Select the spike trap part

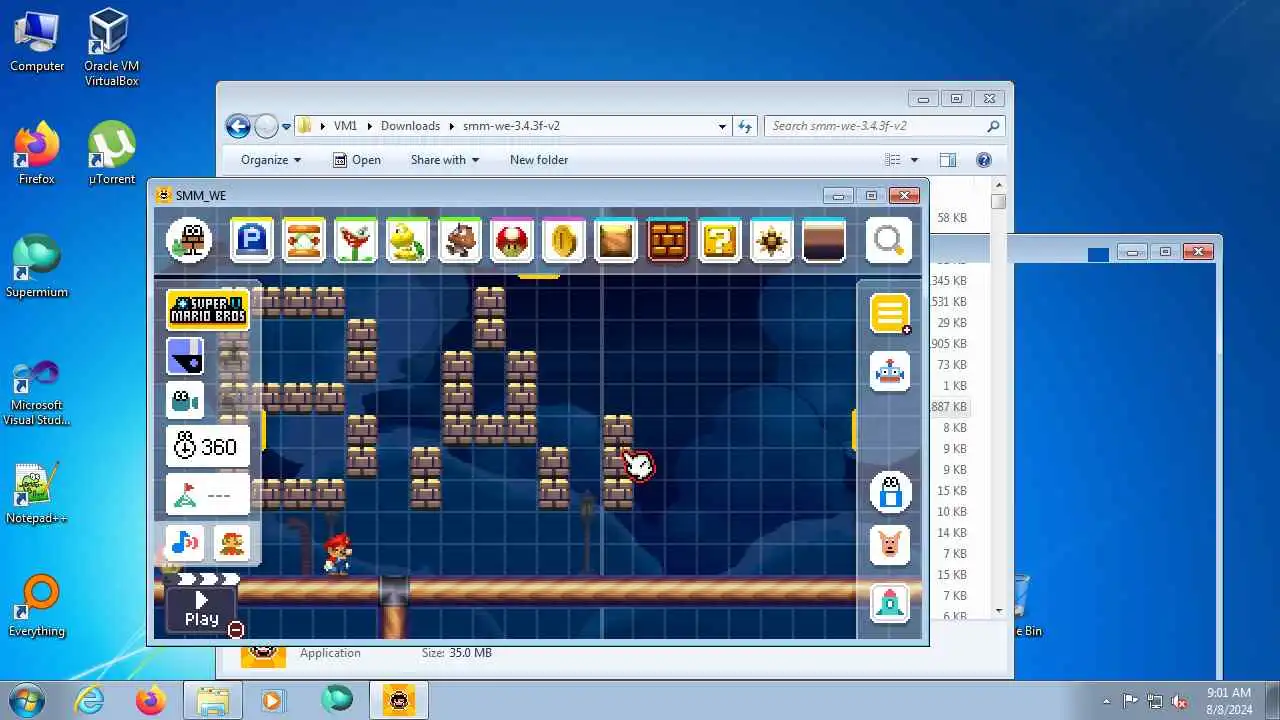point(772,240)
